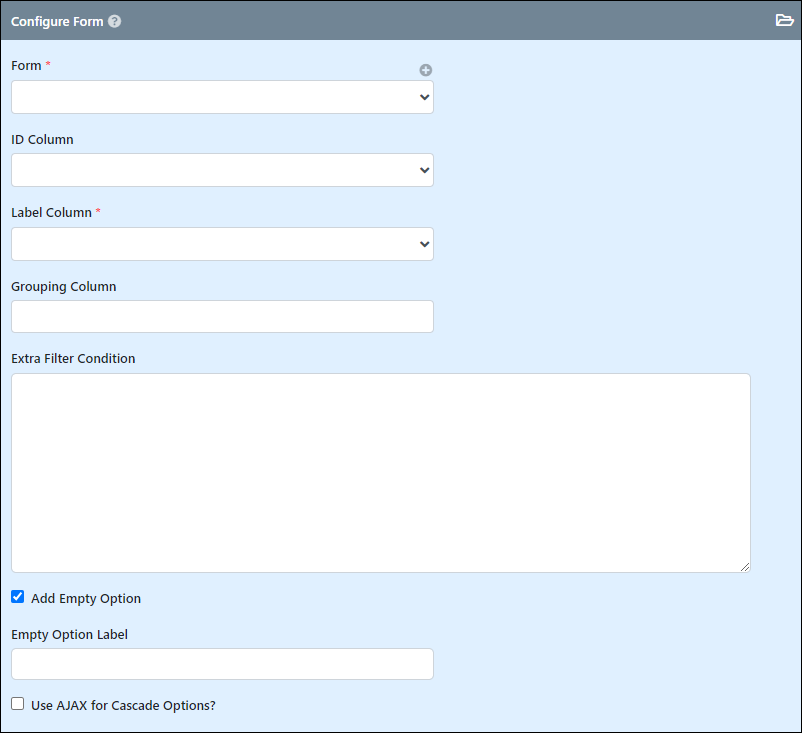Open the Label Column dropdown
Viewport: 802px width, 733px height.
(x=222, y=244)
